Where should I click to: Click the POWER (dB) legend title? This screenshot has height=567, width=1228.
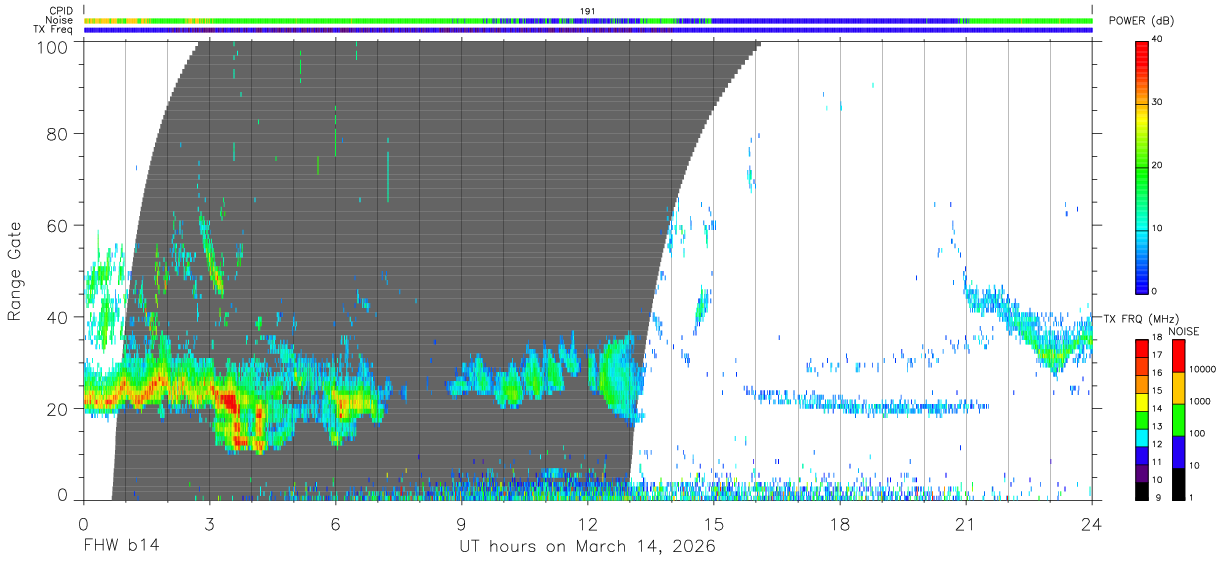point(1140,21)
